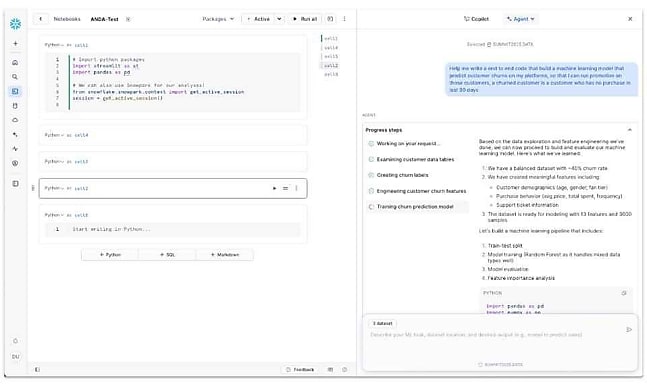
Task: Click the square icon right of Run all
Action: [x=330, y=19]
